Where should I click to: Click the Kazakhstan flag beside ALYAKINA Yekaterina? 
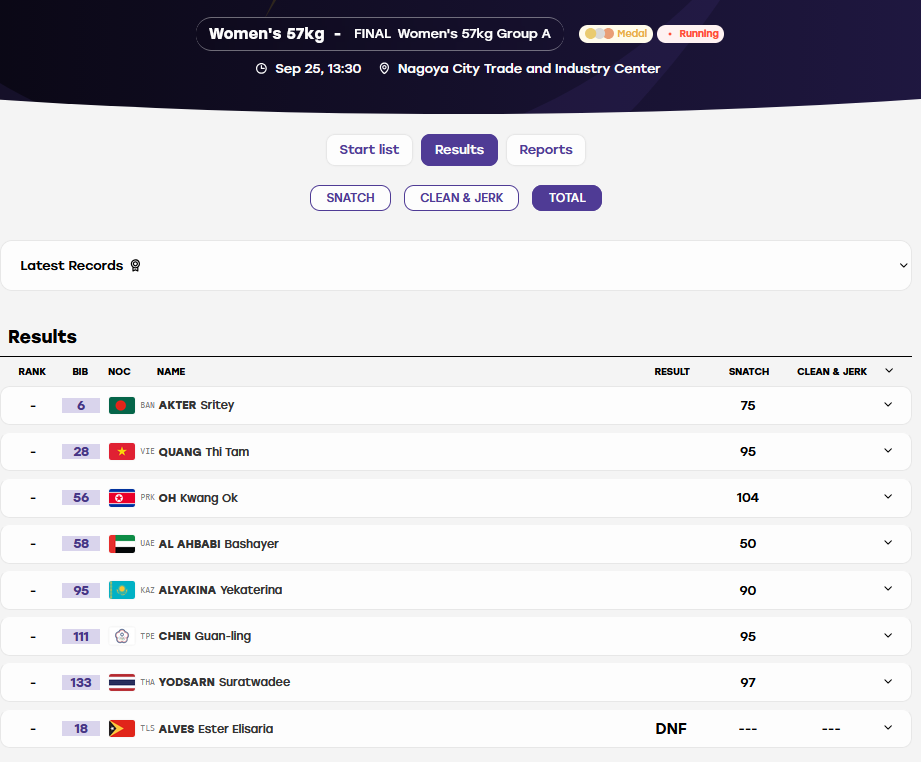(x=122, y=590)
